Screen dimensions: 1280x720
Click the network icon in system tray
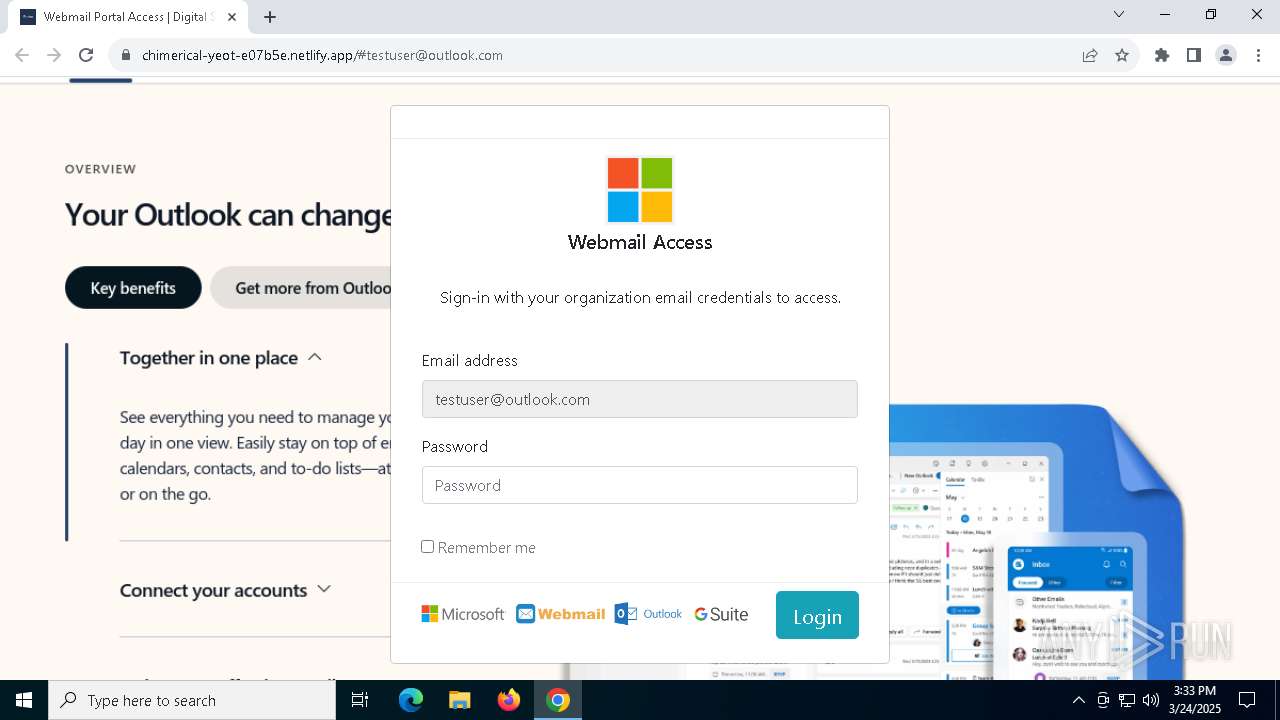point(1127,700)
